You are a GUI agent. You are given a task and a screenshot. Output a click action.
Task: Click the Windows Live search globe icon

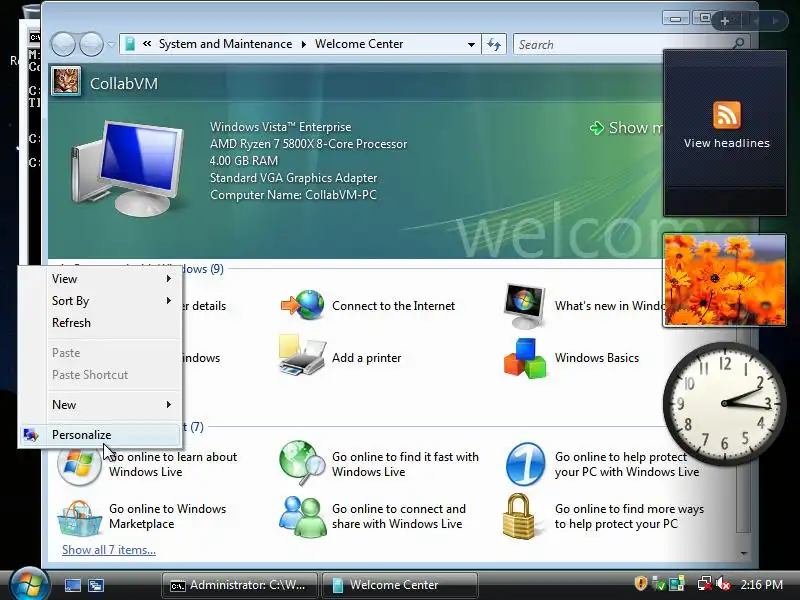point(302,463)
